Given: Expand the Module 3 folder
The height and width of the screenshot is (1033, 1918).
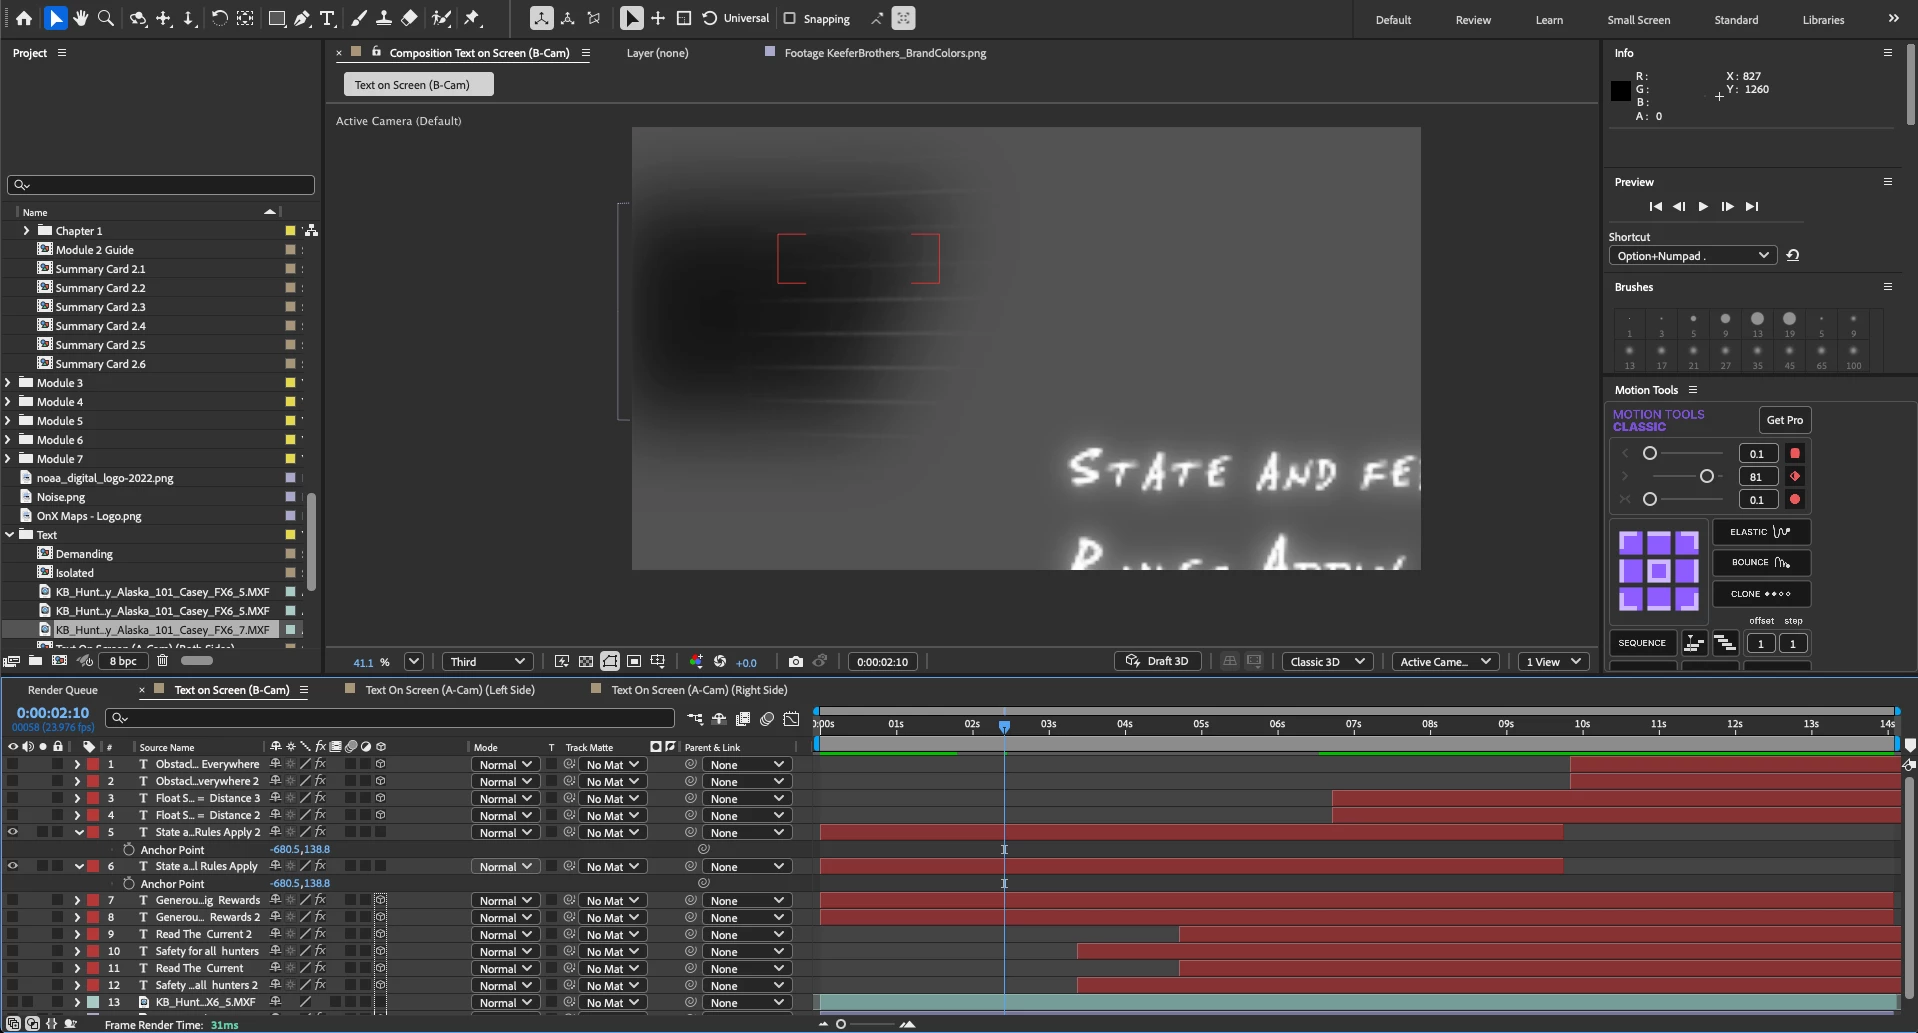Looking at the screenshot, I should coord(9,383).
